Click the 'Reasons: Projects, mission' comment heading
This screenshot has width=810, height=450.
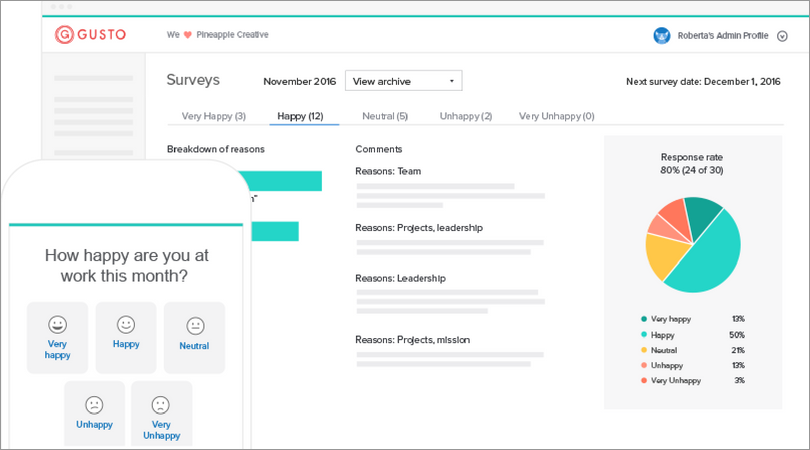pyautogui.click(x=412, y=340)
